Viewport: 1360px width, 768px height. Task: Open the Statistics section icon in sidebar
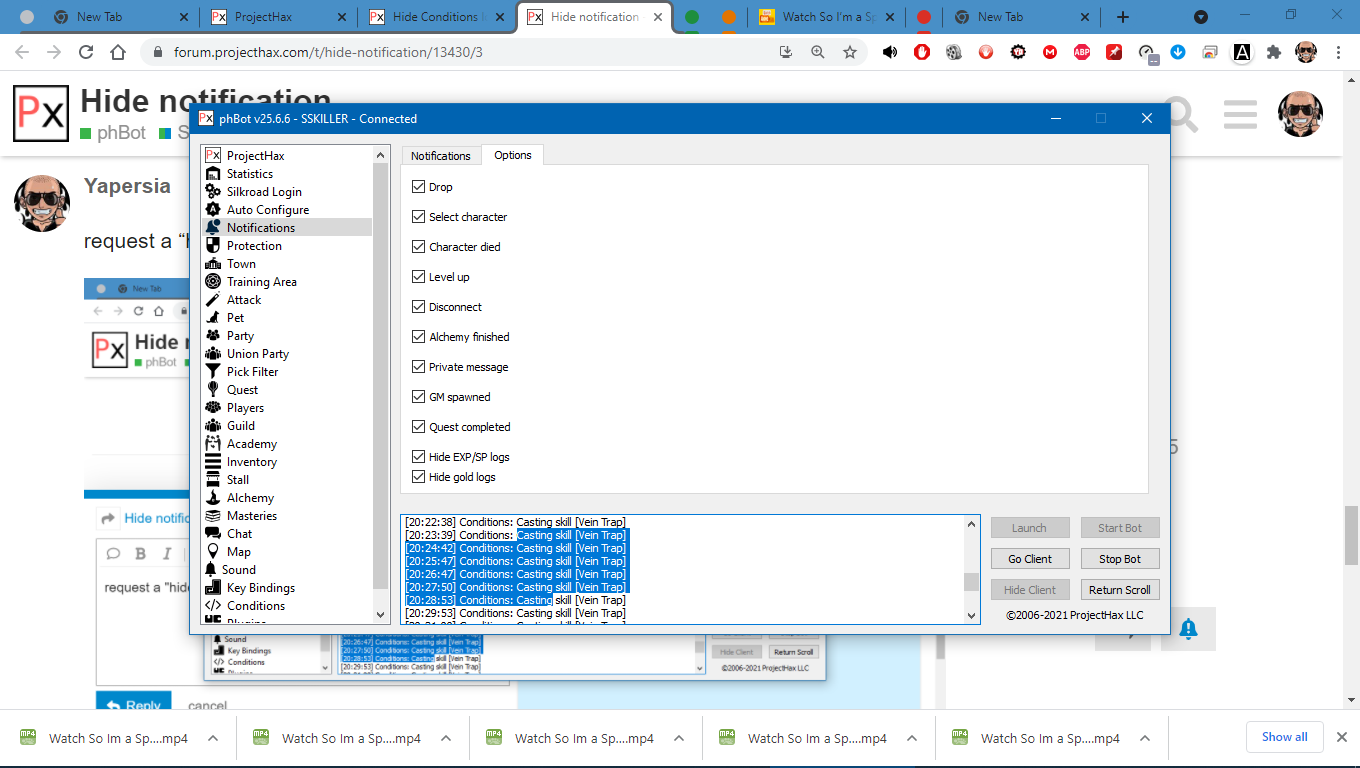pyautogui.click(x=212, y=174)
